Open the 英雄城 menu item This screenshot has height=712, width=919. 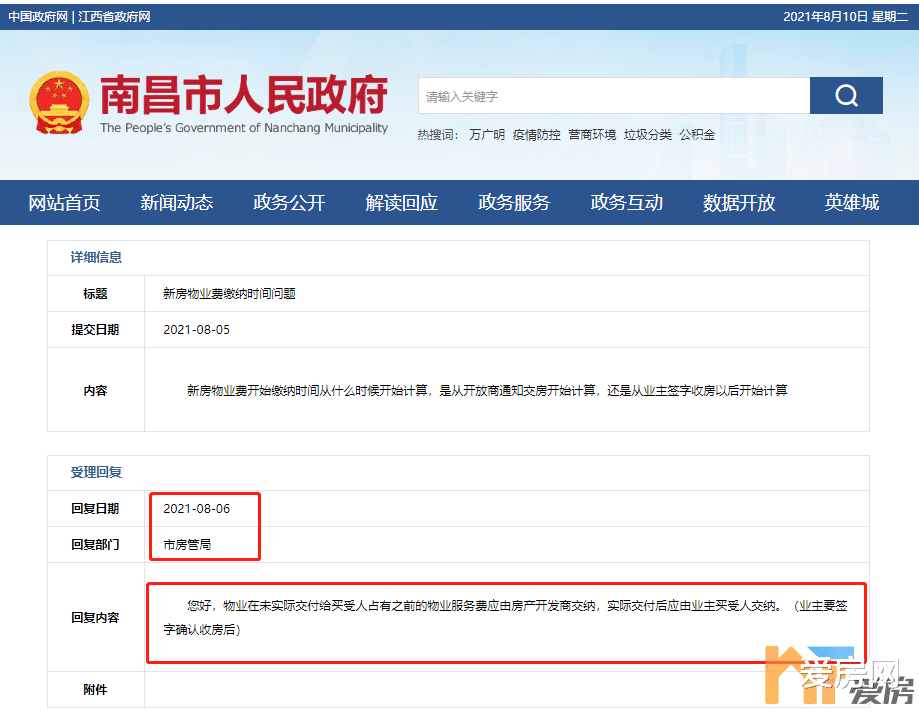[x=852, y=203]
